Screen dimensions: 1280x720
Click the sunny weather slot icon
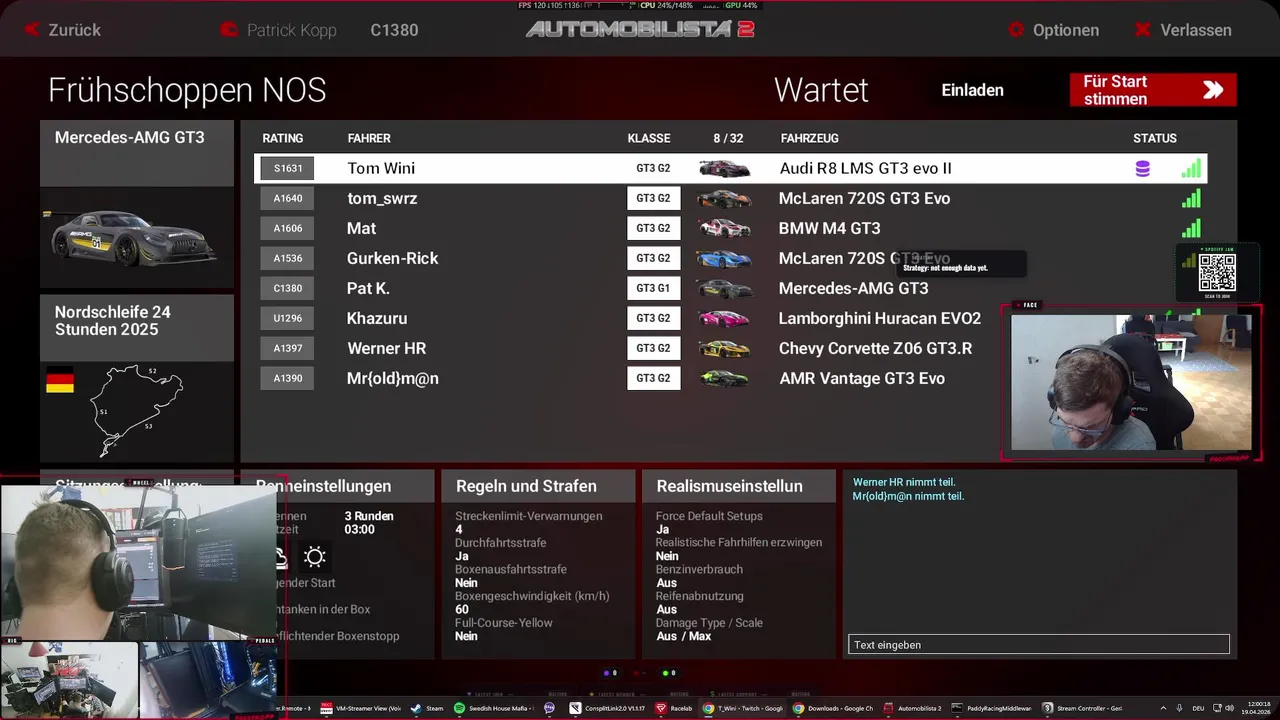315,557
